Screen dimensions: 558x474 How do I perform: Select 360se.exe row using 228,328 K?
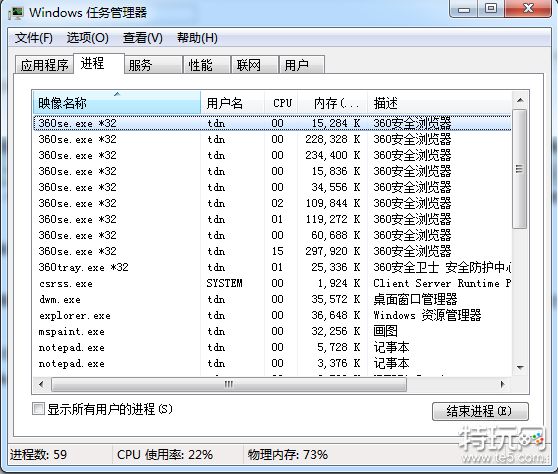272,139
